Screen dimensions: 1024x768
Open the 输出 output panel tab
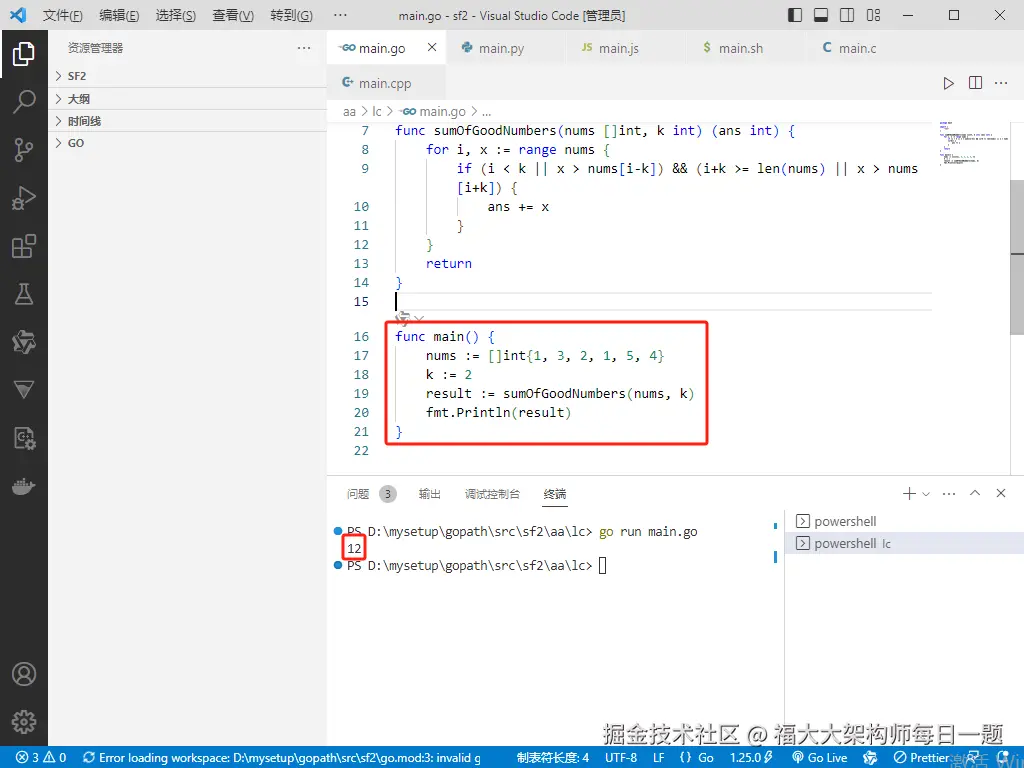pyautogui.click(x=429, y=494)
